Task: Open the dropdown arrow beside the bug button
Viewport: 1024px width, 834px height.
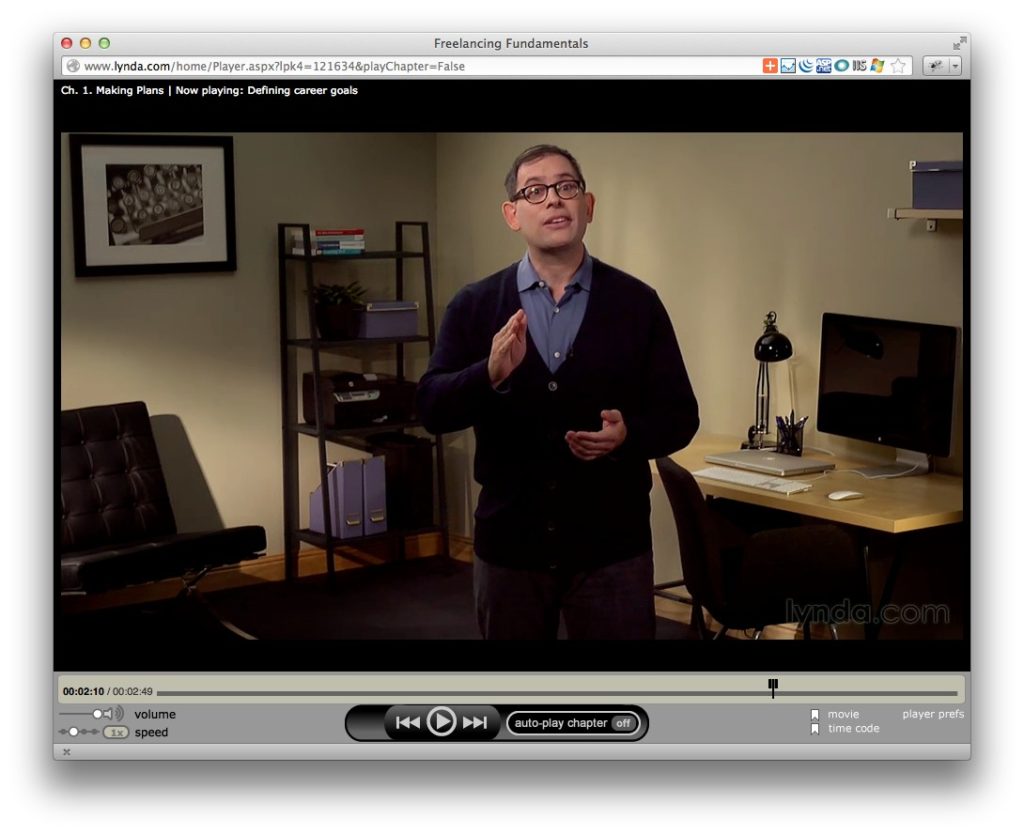Action: [x=954, y=66]
